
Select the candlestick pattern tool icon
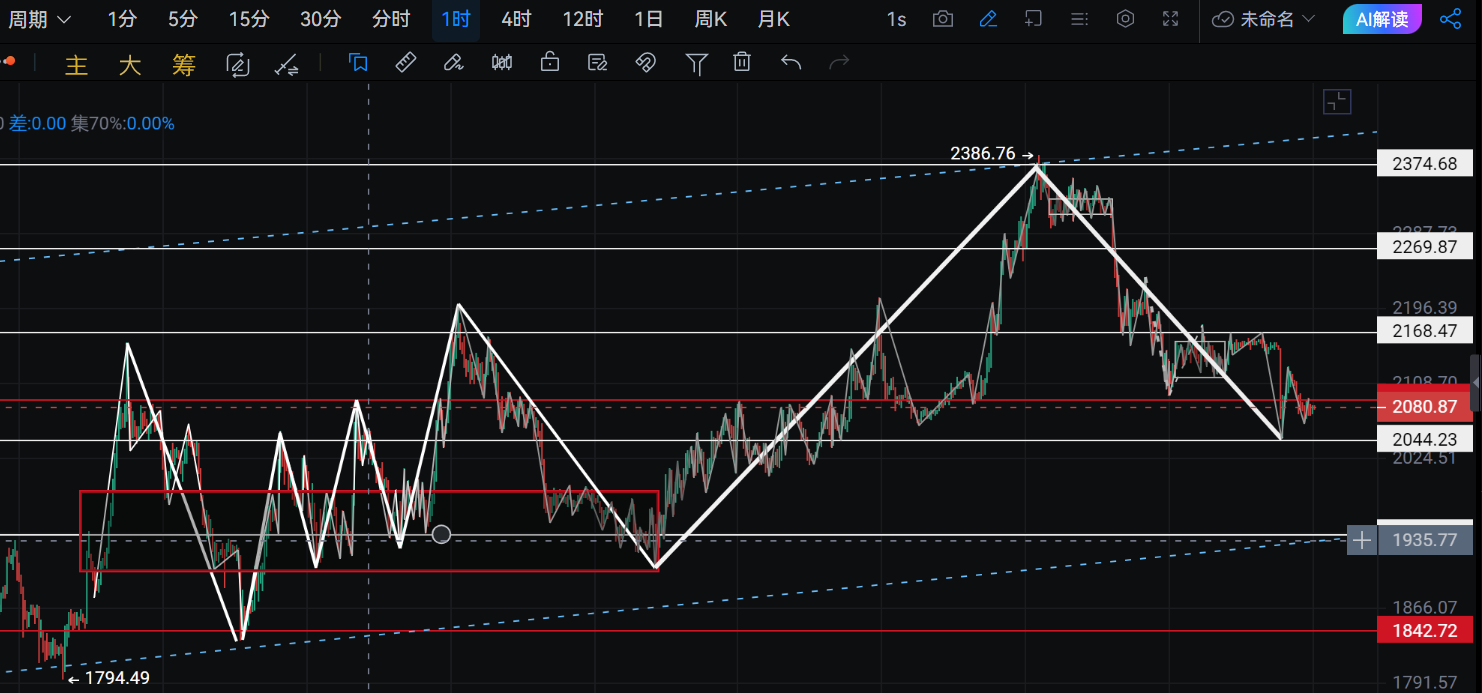(502, 63)
